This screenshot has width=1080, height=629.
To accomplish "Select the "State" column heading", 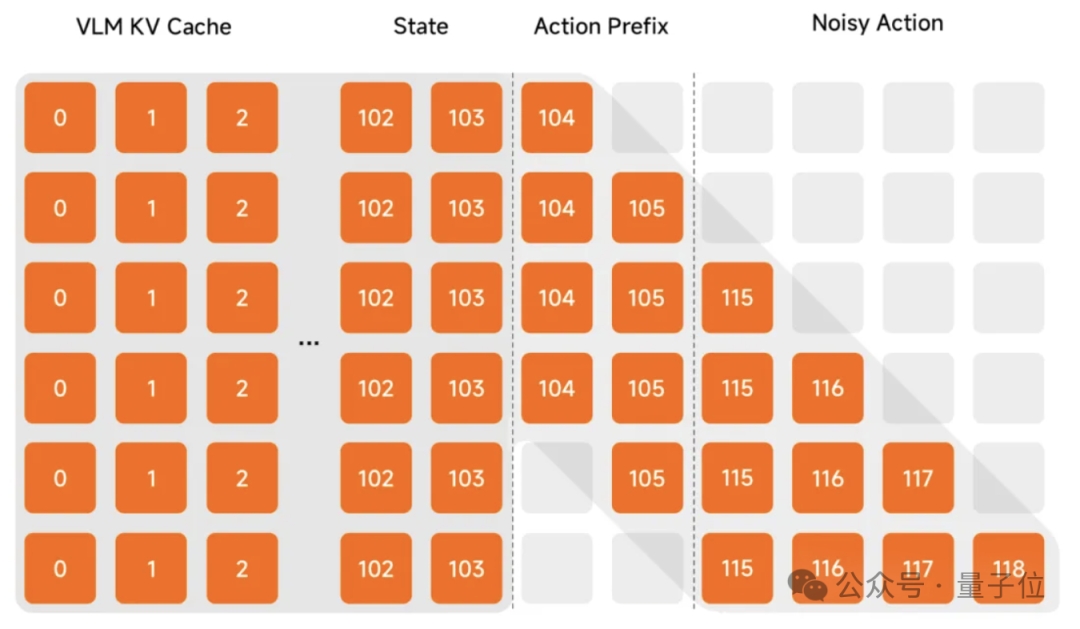I will tap(420, 26).
